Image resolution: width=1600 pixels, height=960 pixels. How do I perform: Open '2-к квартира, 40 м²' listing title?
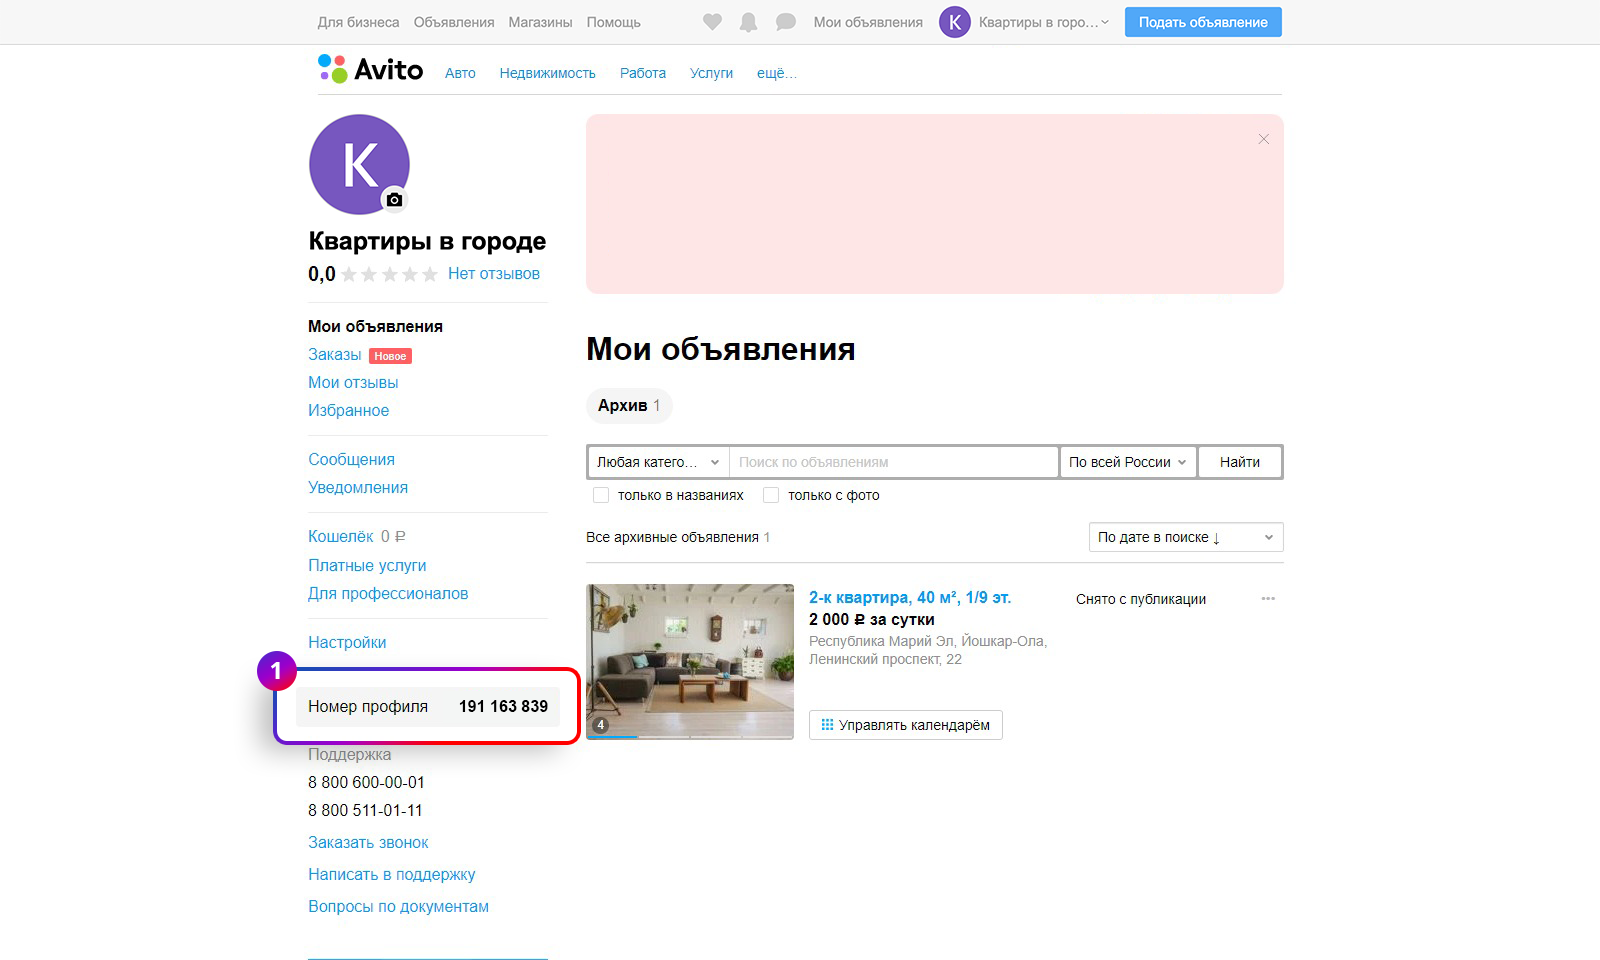click(x=910, y=597)
